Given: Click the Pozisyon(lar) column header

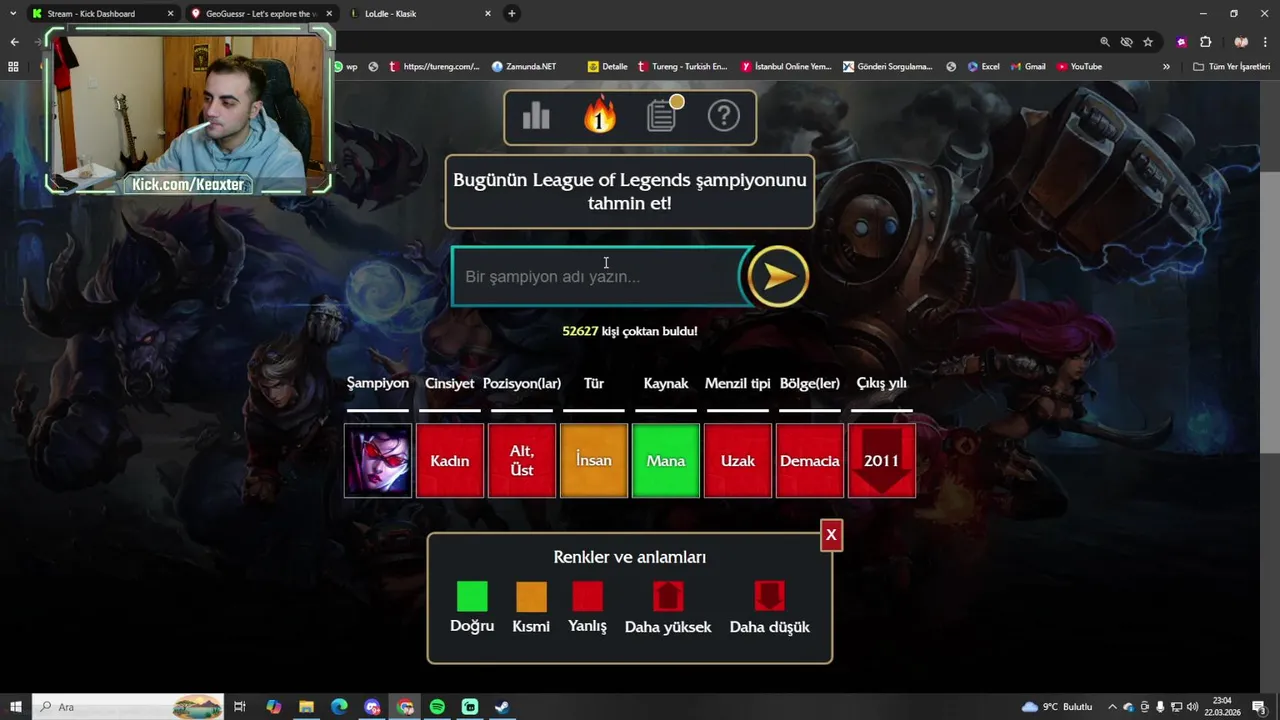Looking at the screenshot, I should pos(522,383).
